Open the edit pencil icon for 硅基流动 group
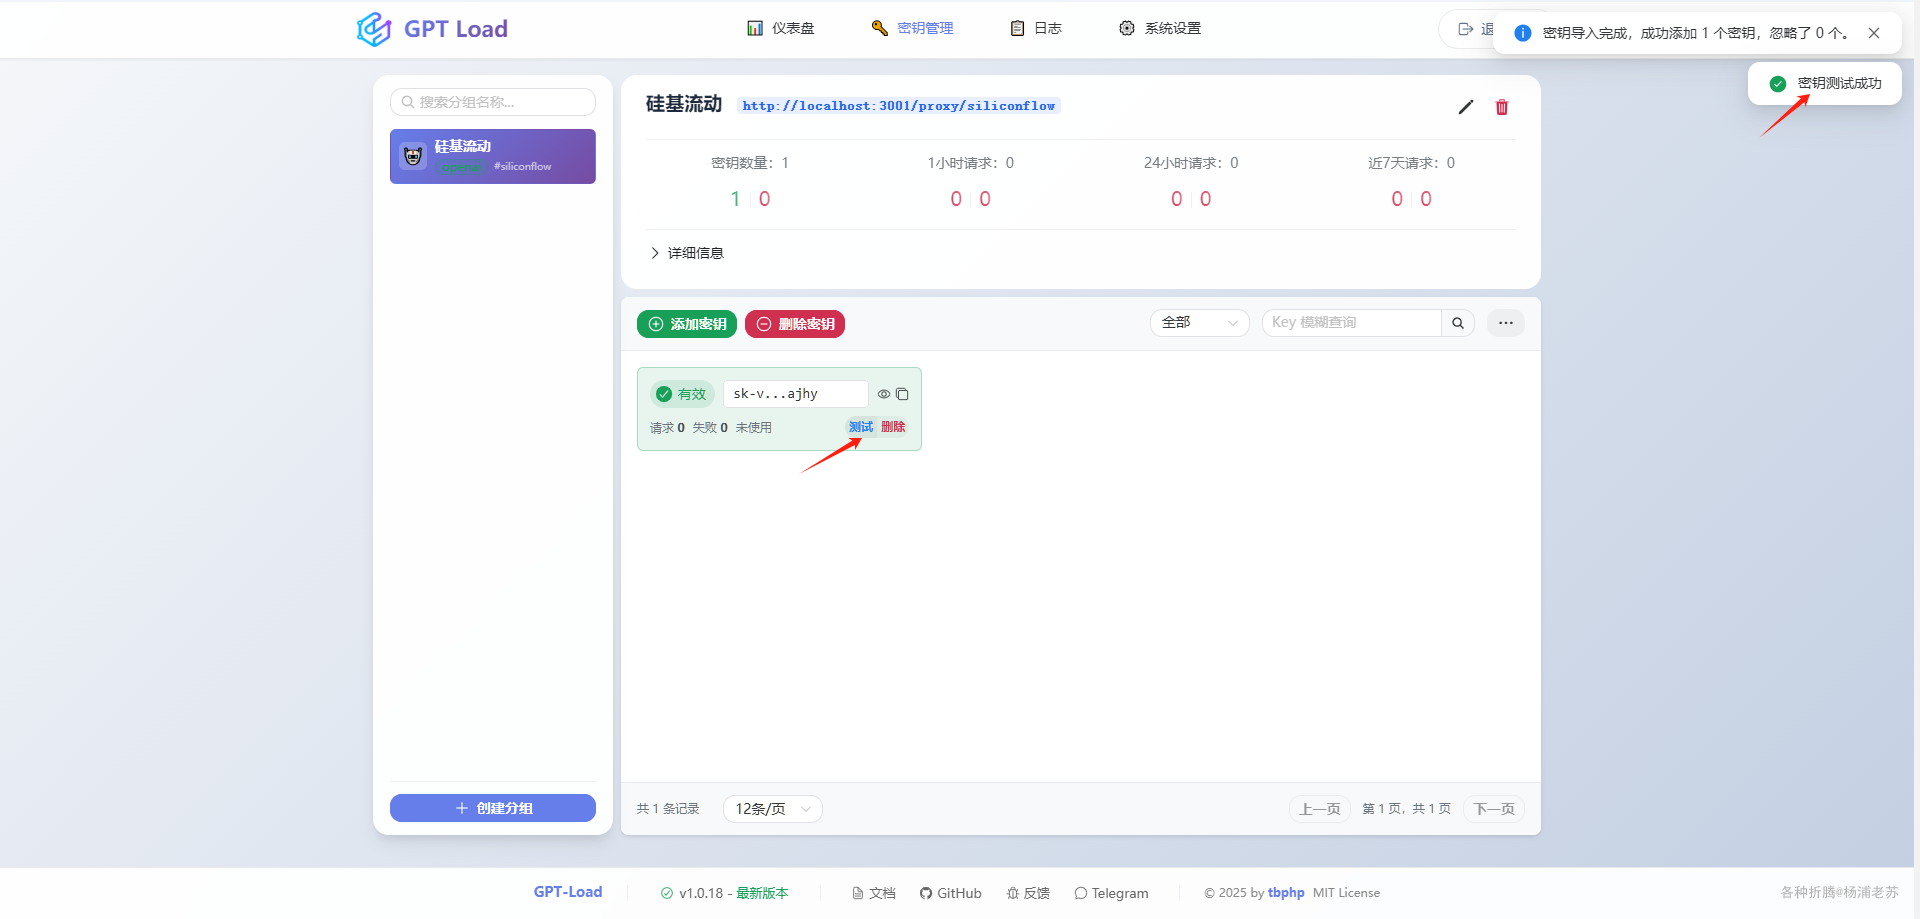 pyautogui.click(x=1465, y=107)
